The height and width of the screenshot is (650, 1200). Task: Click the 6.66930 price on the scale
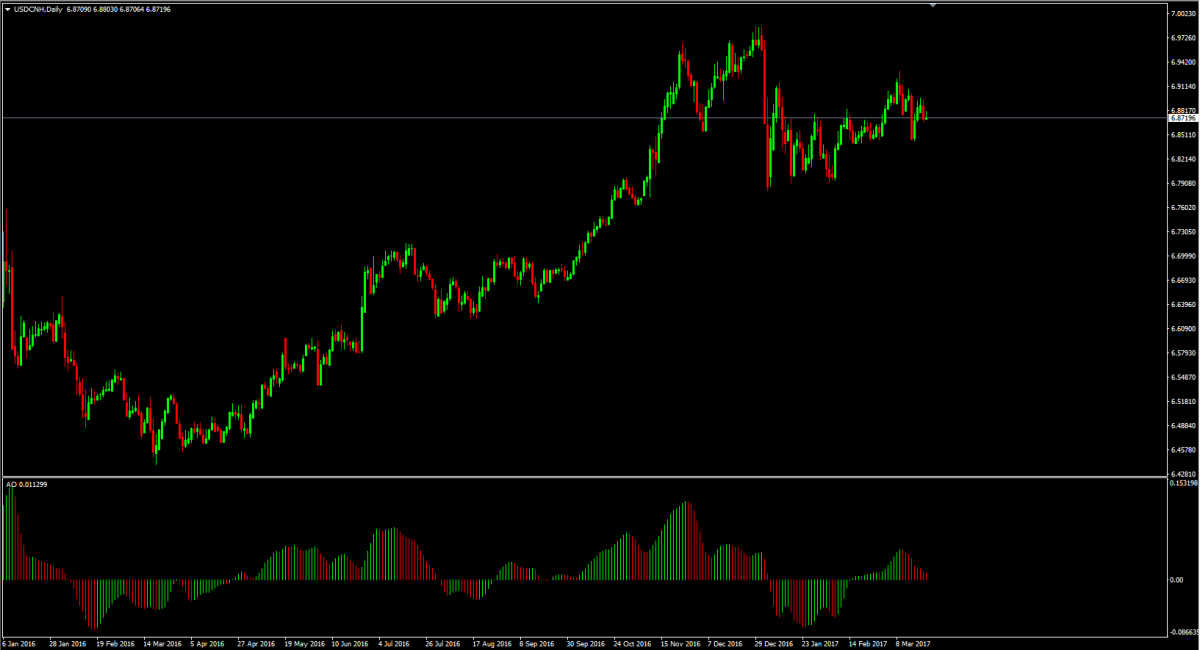click(1183, 280)
